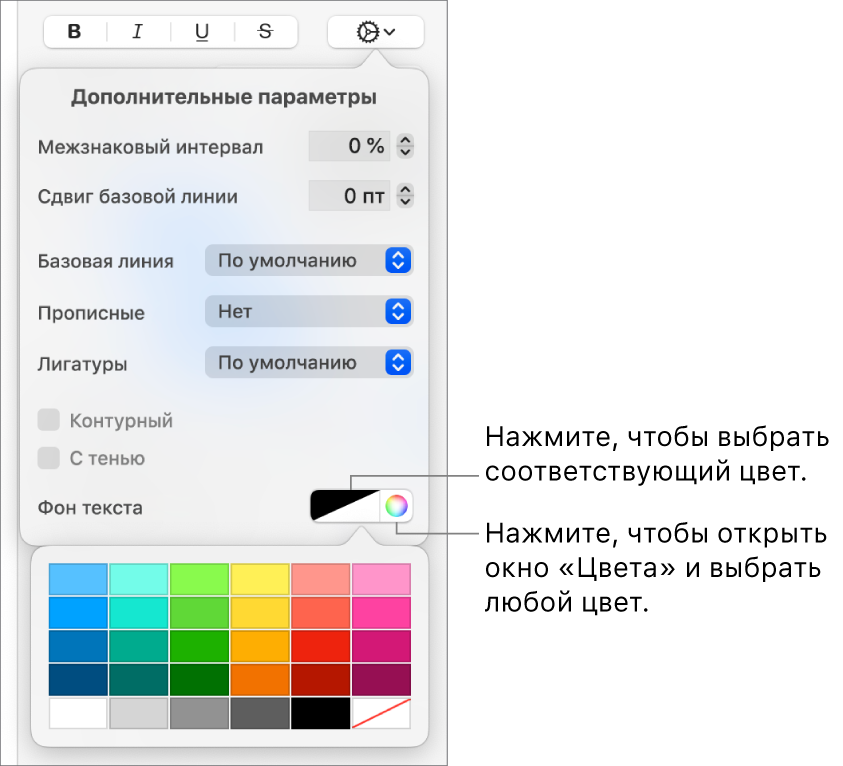Pick the light yellow swatch in top row

(260, 579)
